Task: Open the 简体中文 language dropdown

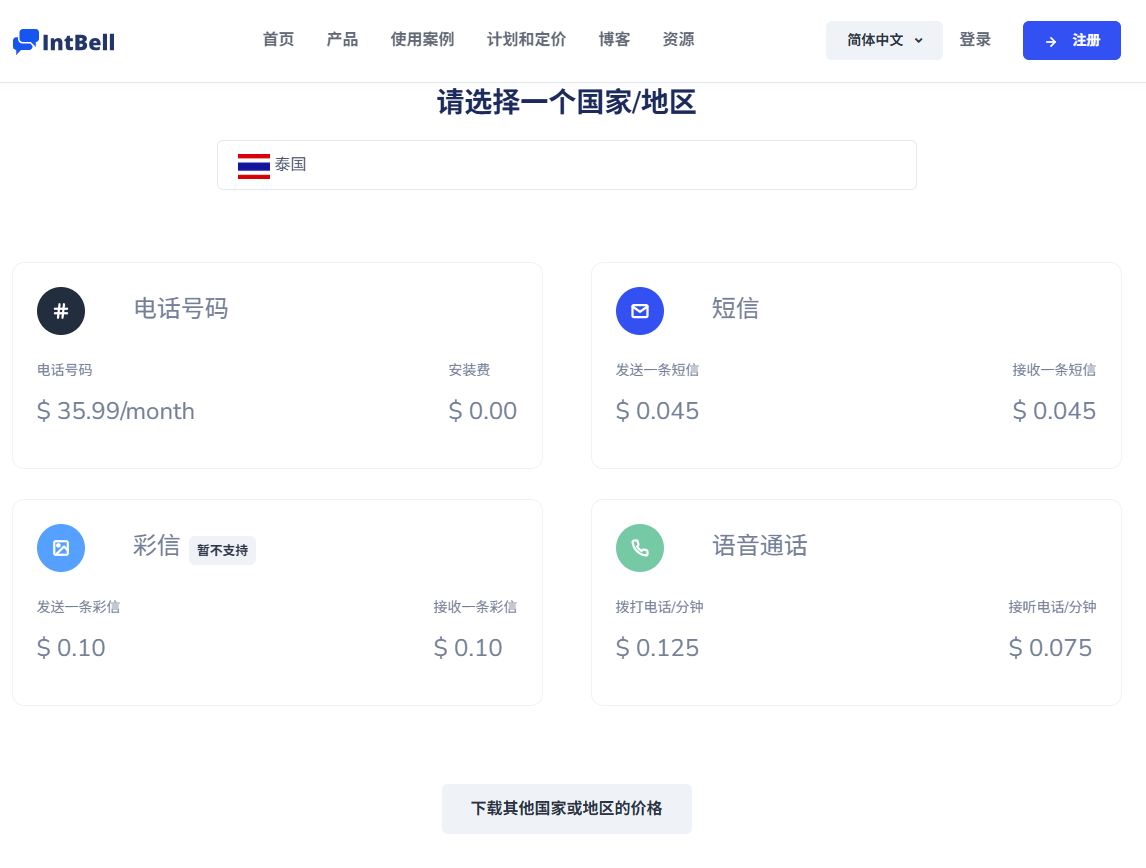Action: point(875,40)
